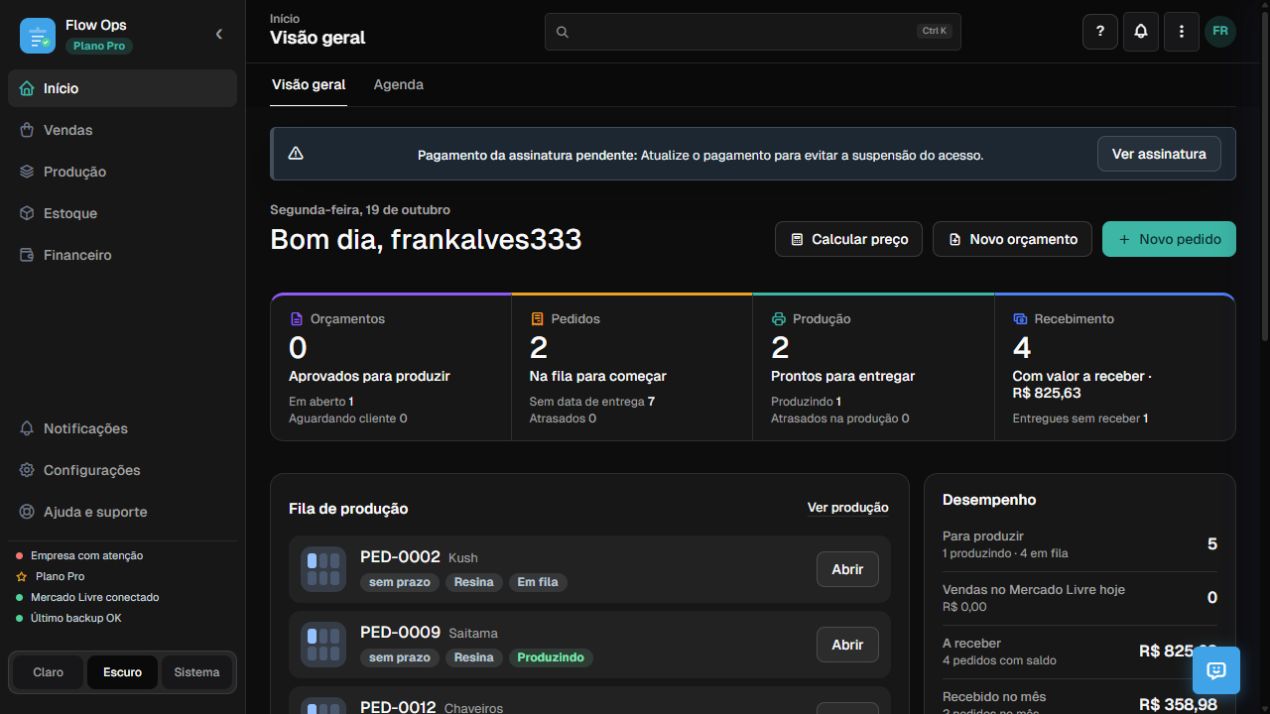Go to Produção in the sidebar
The image size is (1270, 714).
123,172
